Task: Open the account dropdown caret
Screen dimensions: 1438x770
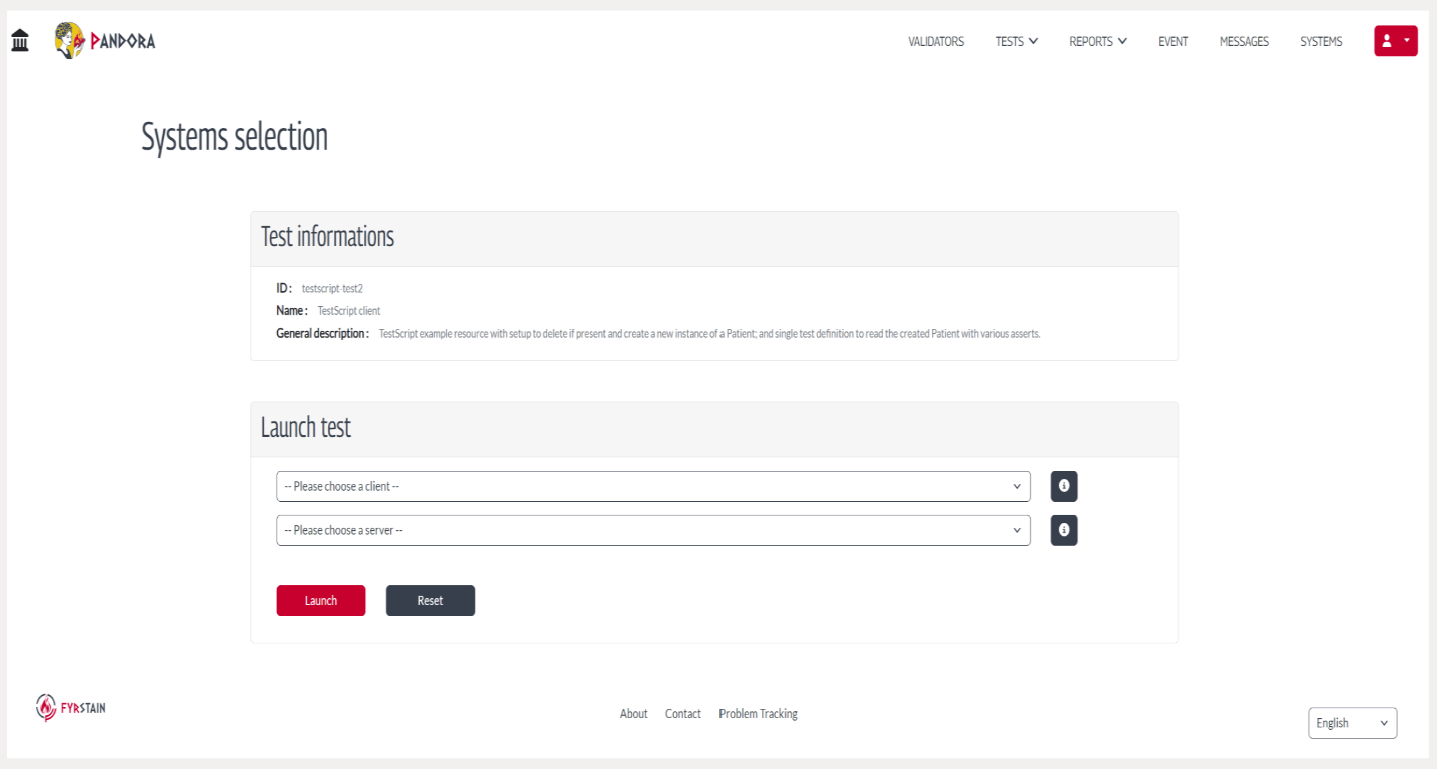Action: point(1405,41)
